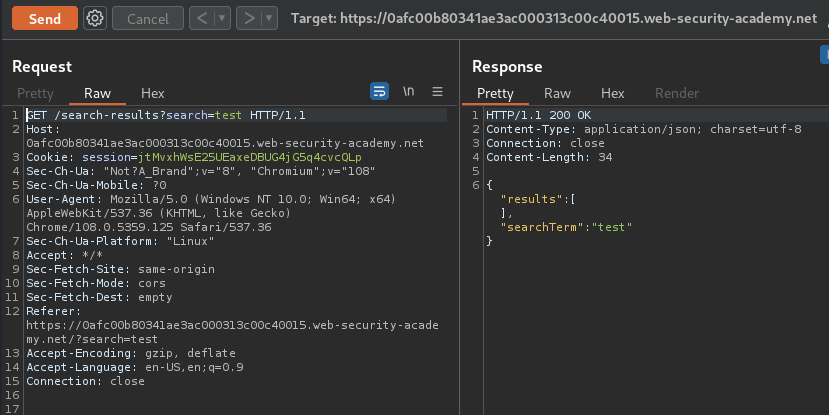Screen dimensions: 829x415
Task: Click the "searchTerm":"test" JSON entry
Action: click(566, 227)
